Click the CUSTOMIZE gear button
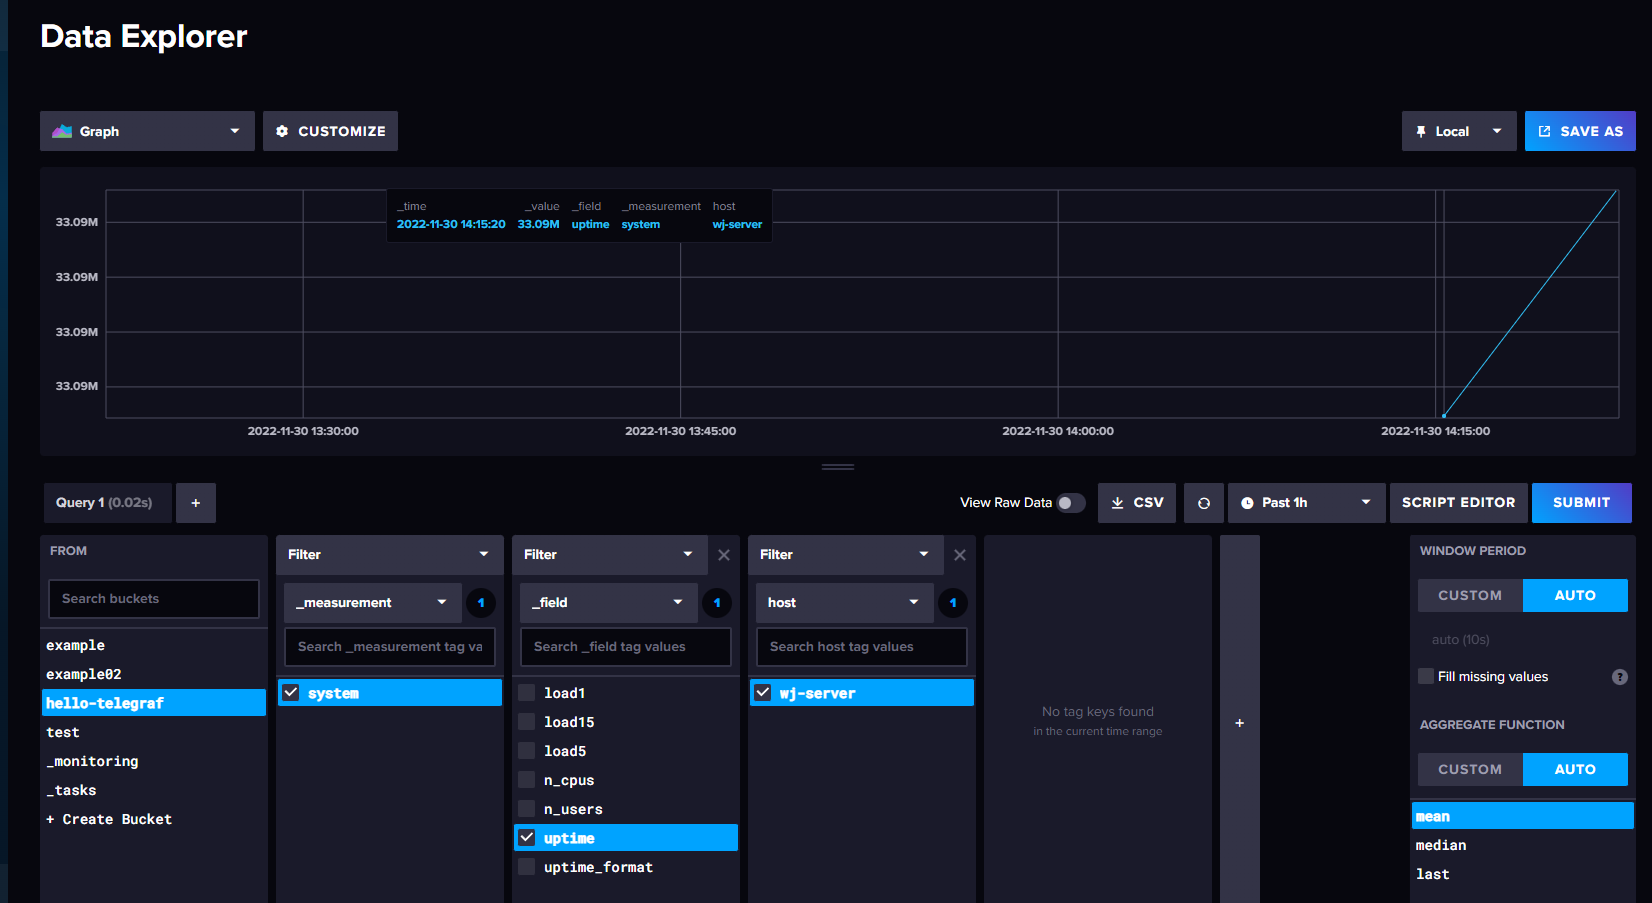Image resolution: width=1652 pixels, height=903 pixels. [330, 131]
